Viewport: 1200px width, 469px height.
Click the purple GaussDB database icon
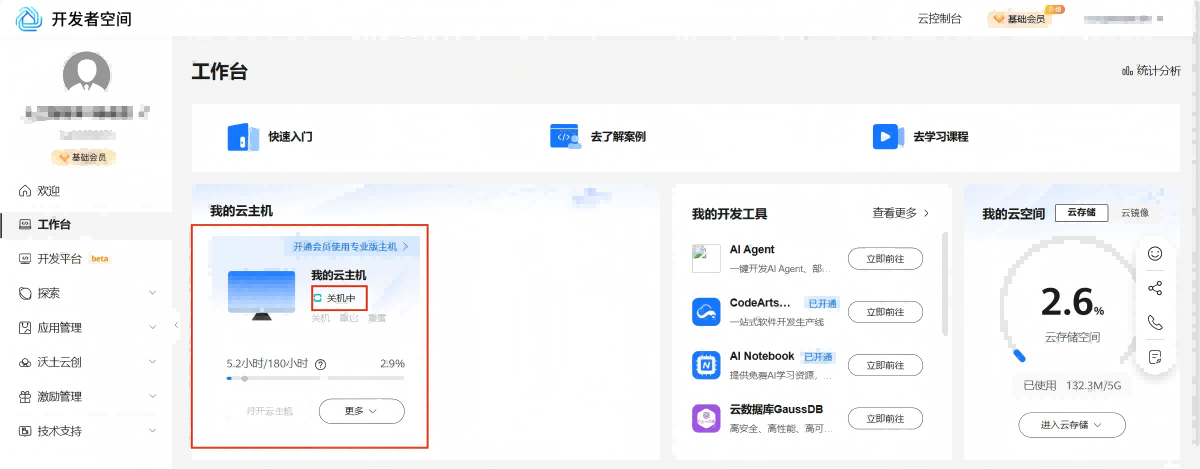pyautogui.click(x=706, y=418)
